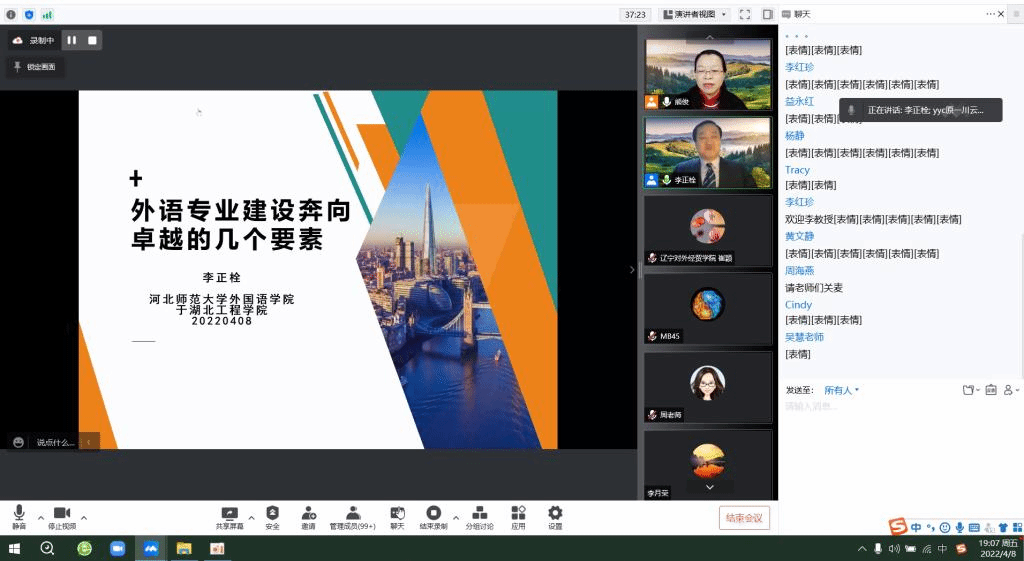Click the red 结束会议 button
This screenshot has width=1024, height=561.
point(744,518)
